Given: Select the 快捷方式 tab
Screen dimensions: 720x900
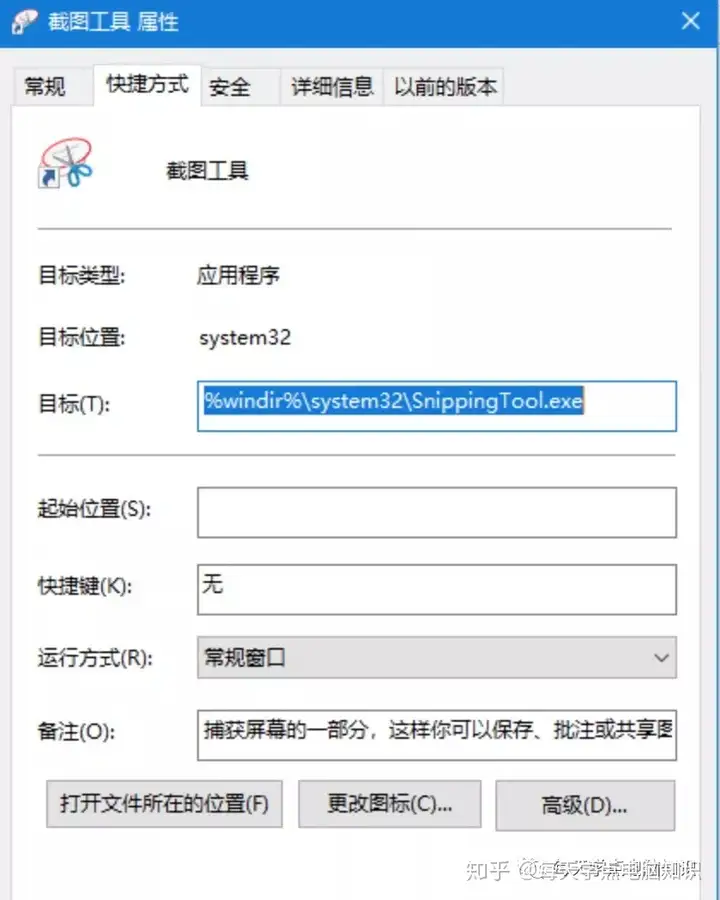Looking at the screenshot, I should (148, 84).
